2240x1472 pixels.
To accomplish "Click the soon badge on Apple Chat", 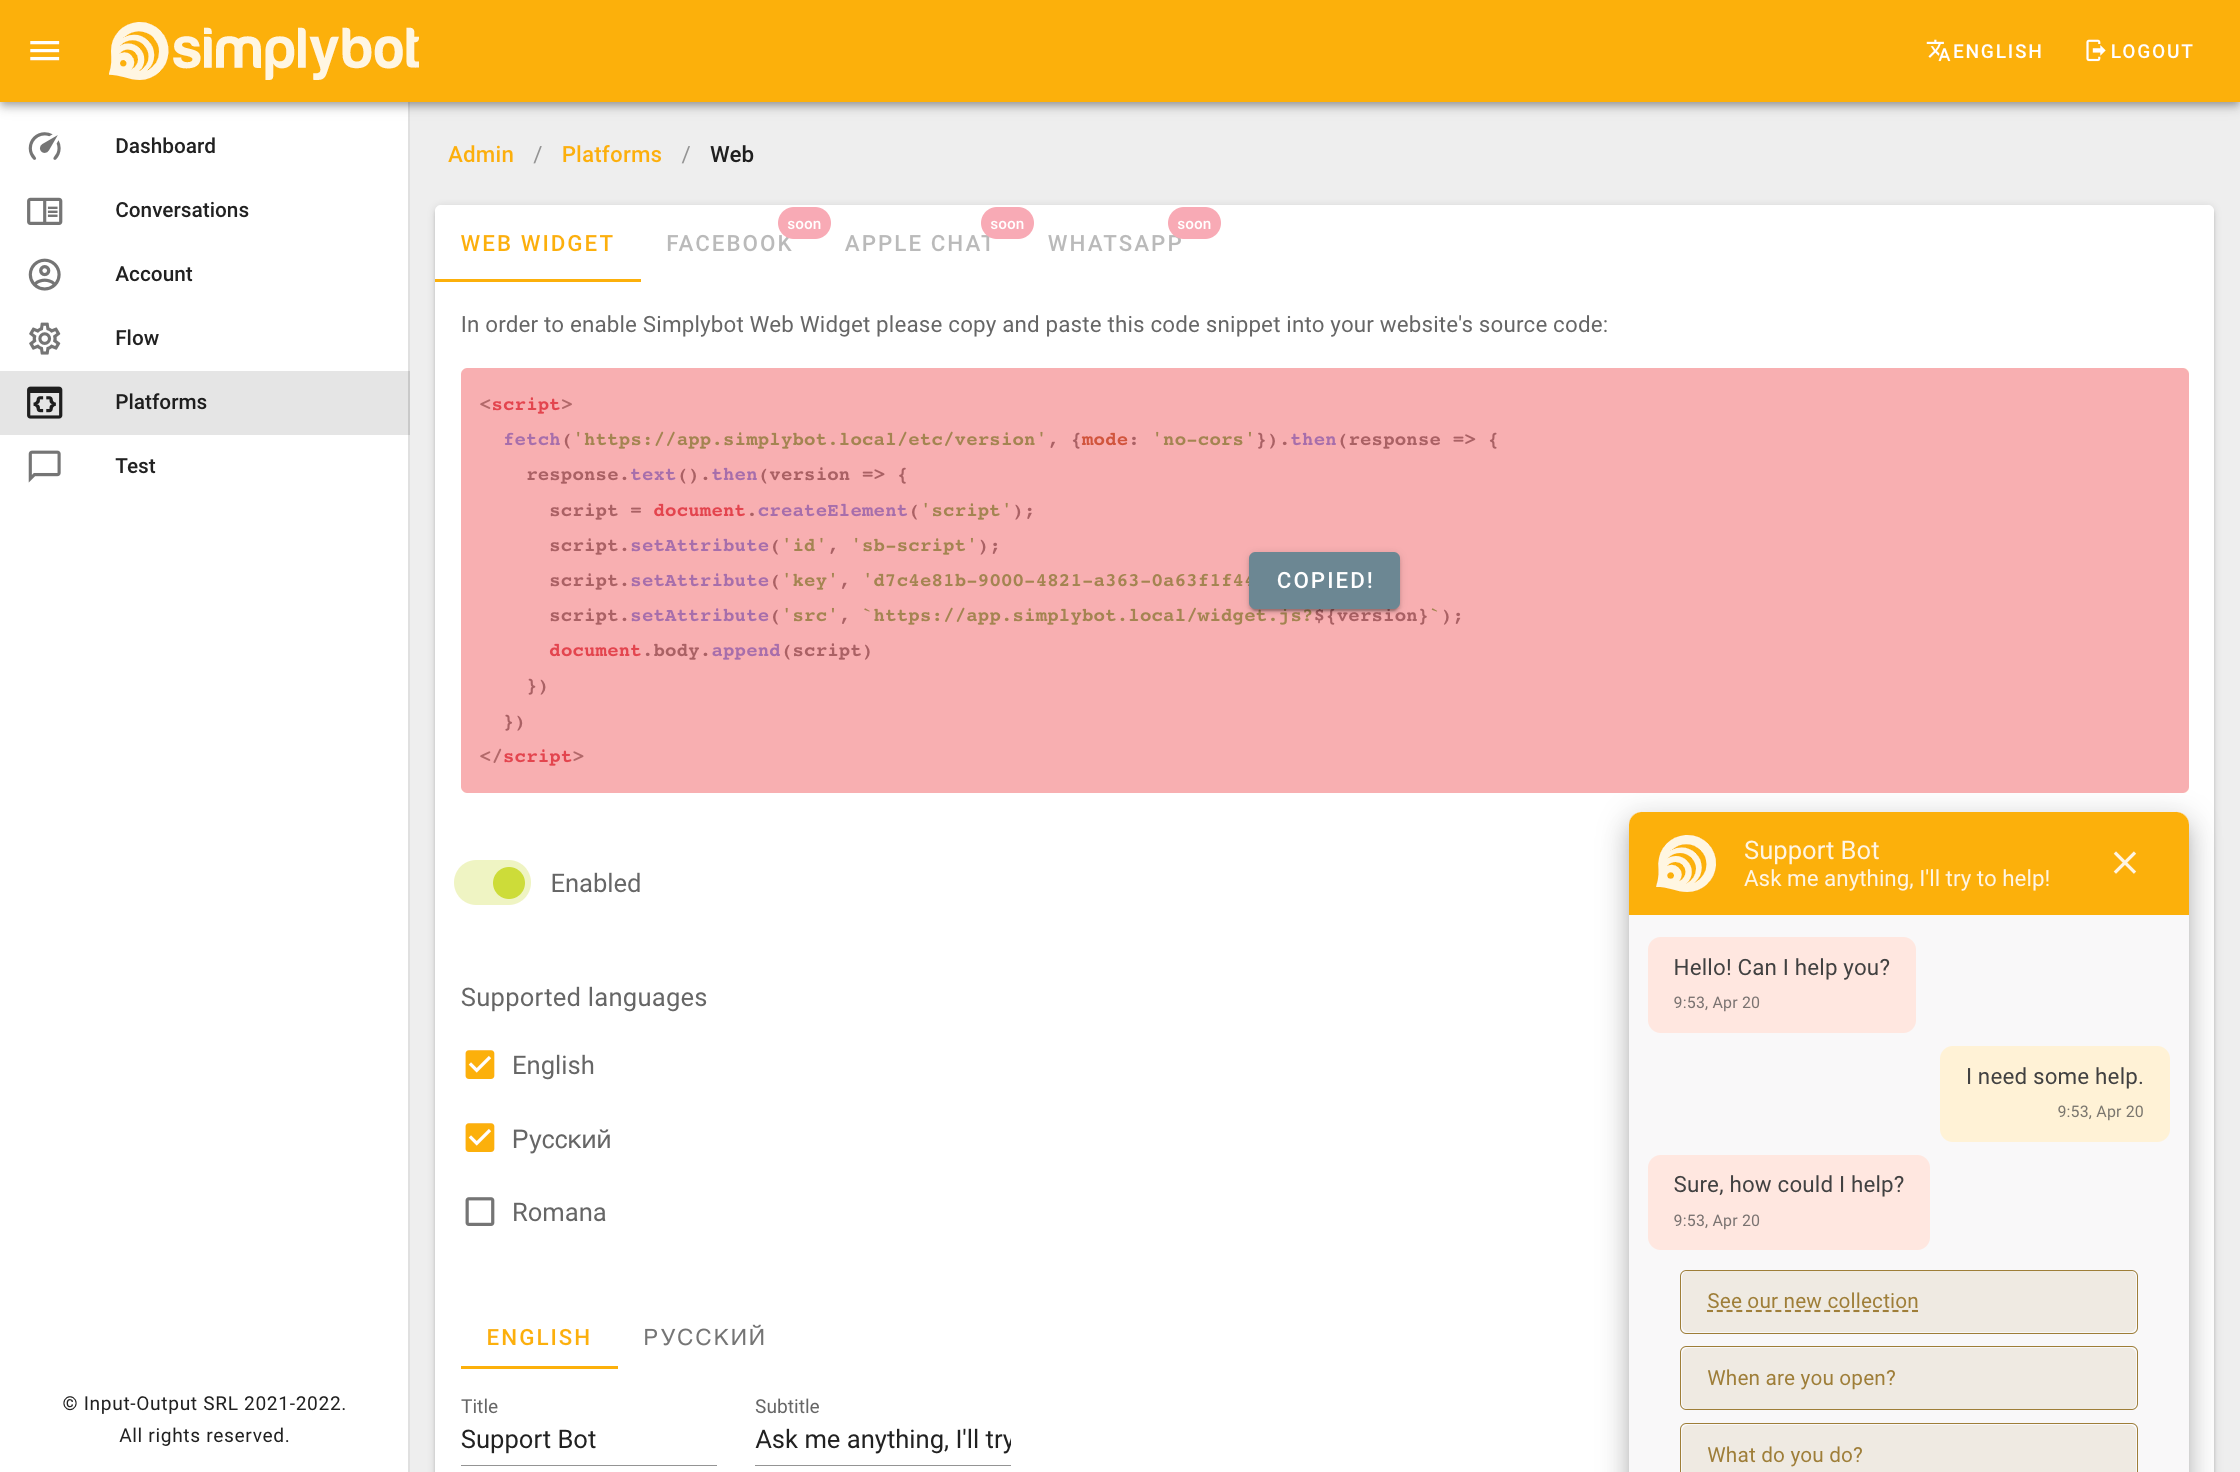I will [1007, 224].
